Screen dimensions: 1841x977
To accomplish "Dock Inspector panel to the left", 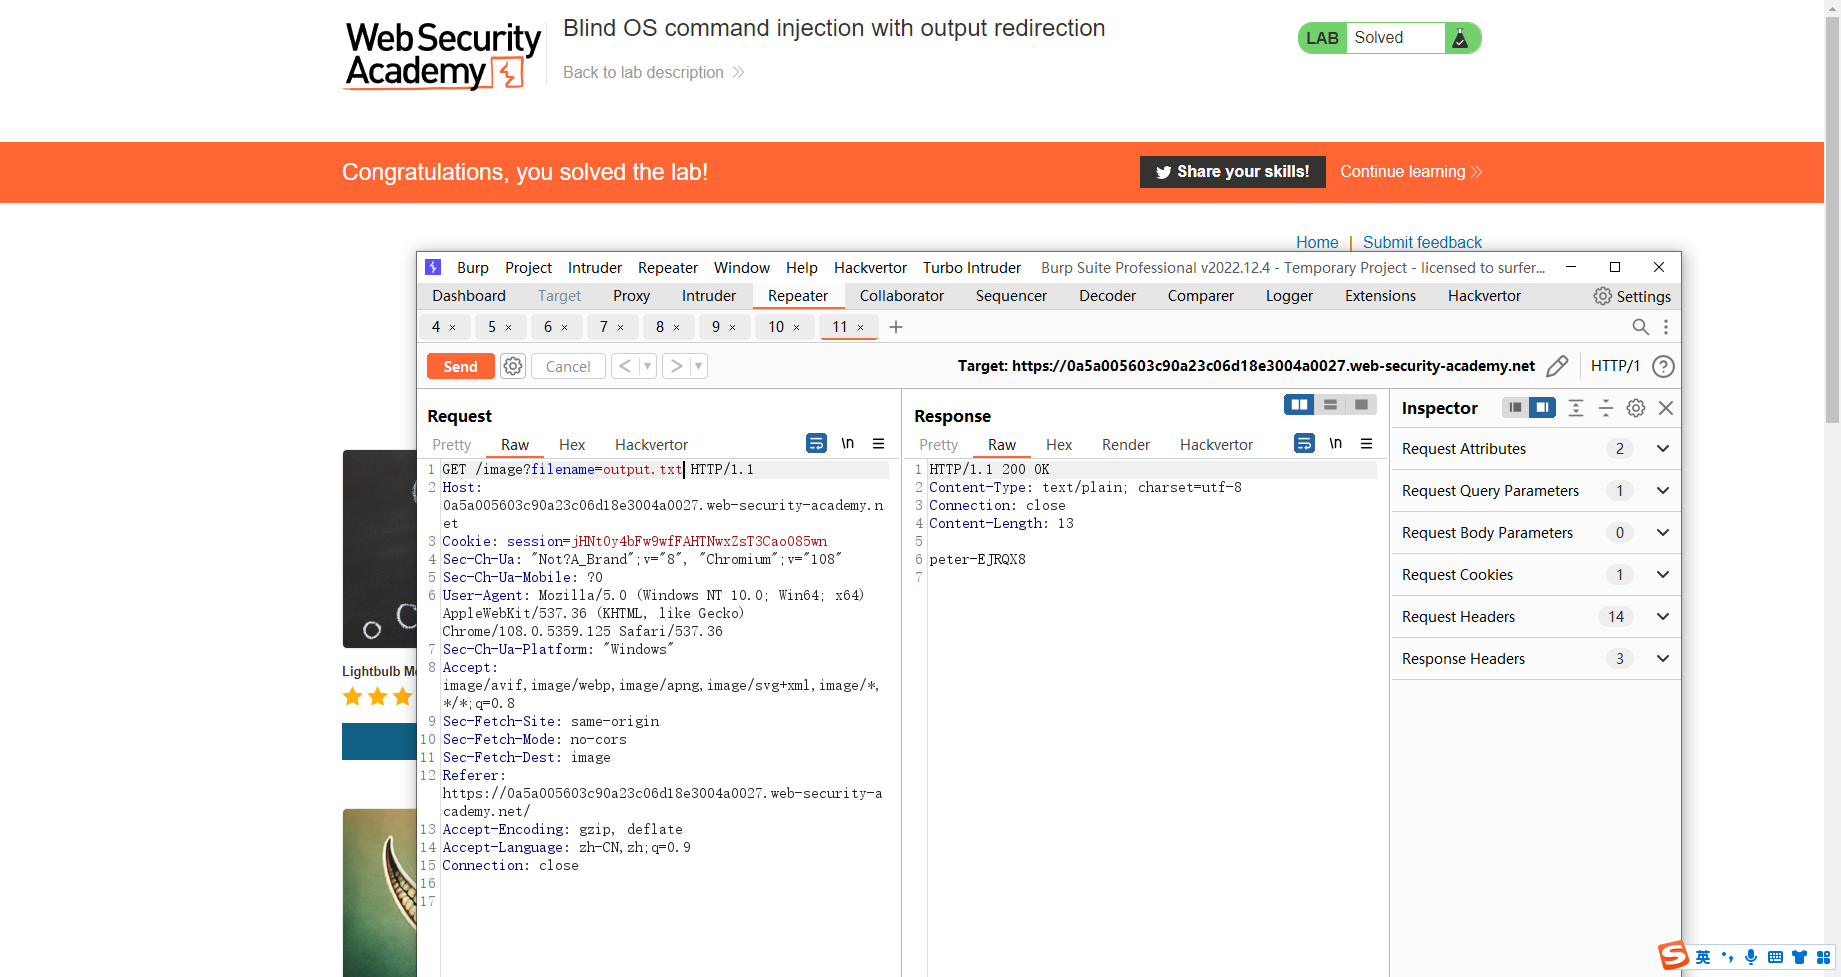I will (1515, 407).
